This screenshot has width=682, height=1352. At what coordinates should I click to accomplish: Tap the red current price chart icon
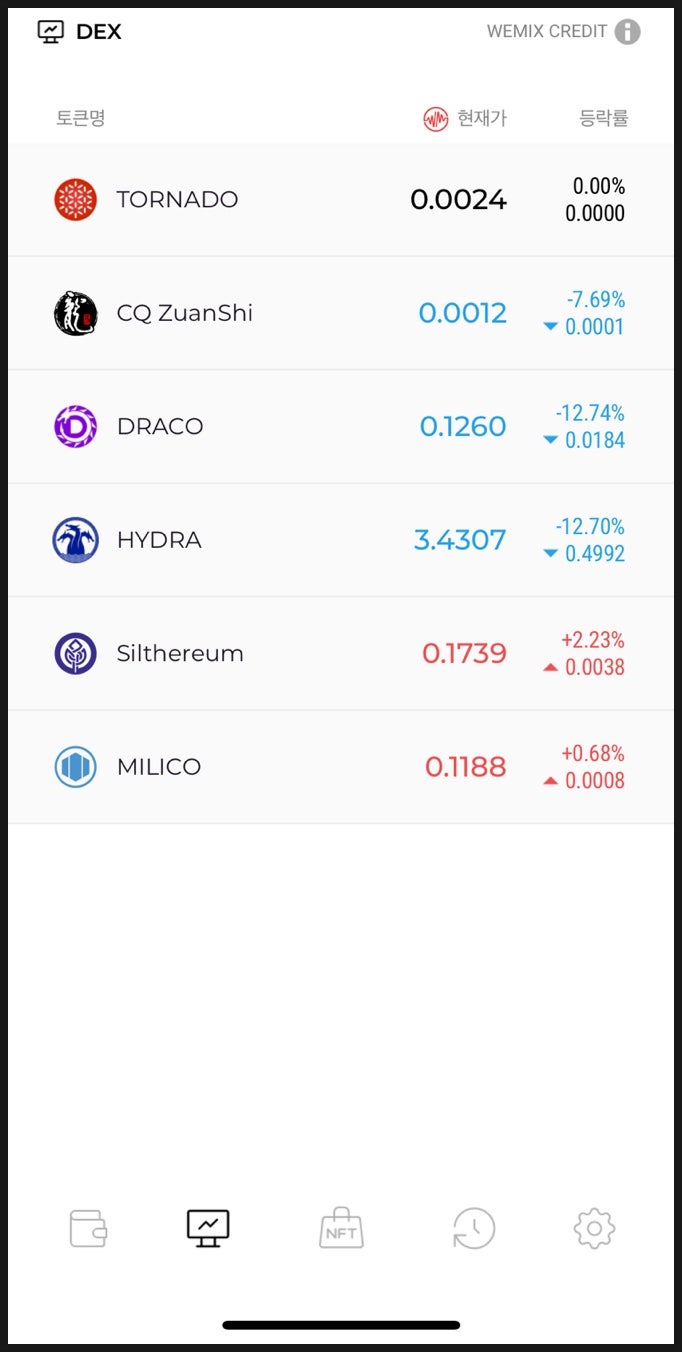tap(435, 119)
